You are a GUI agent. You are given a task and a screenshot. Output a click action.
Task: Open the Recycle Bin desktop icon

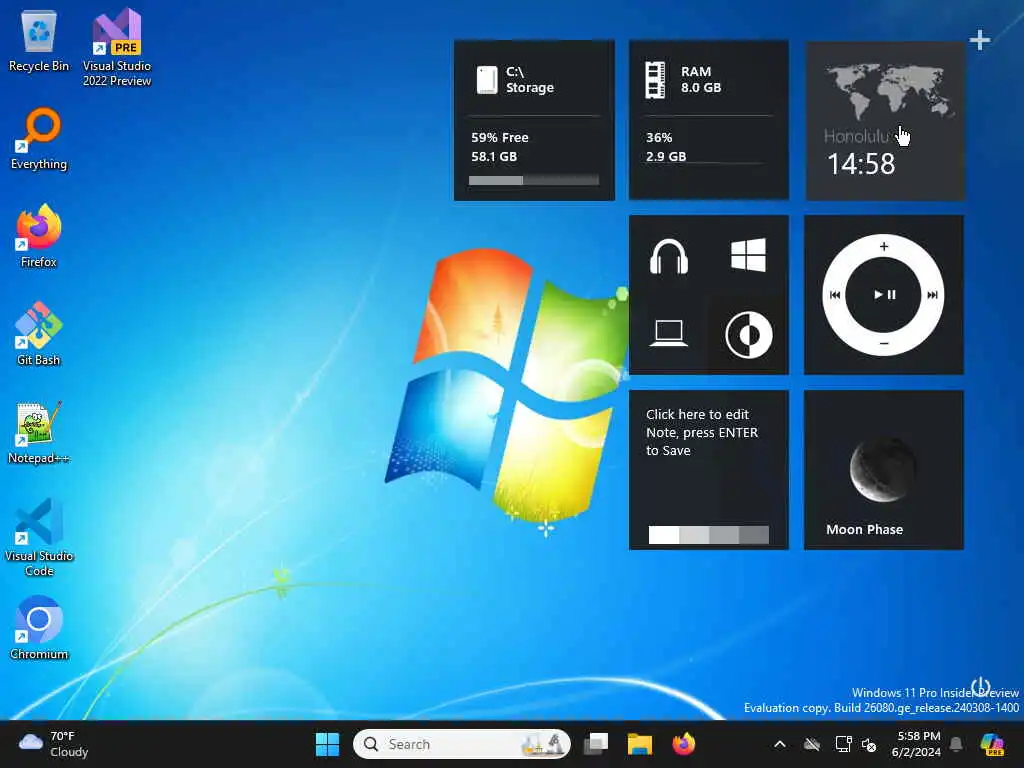point(39,41)
